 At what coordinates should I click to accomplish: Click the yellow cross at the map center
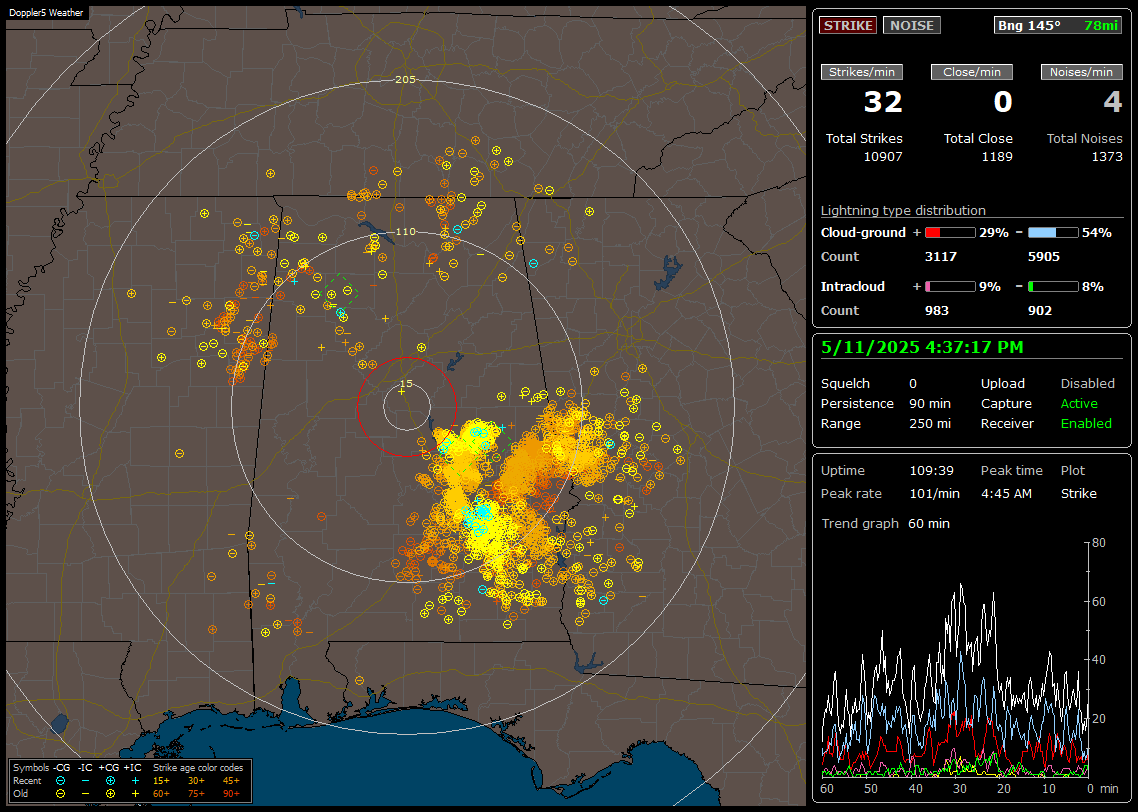401,392
